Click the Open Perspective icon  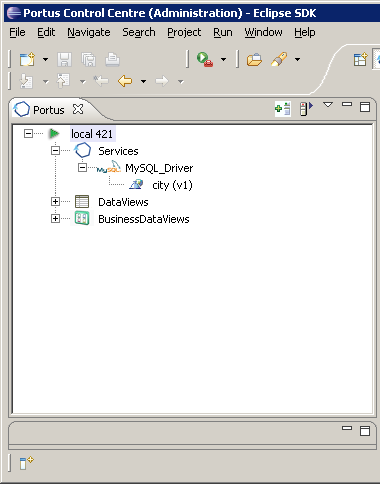pos(360,60)
